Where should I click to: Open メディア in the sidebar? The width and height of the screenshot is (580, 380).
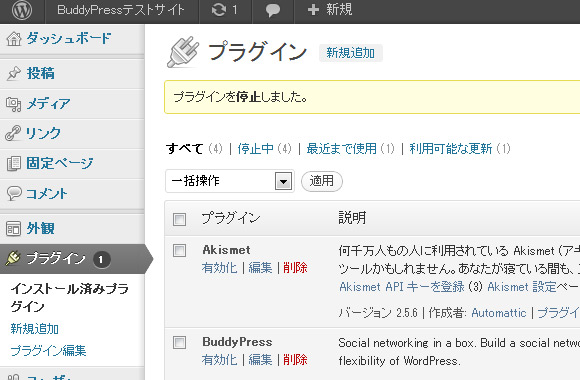pos(48,104)
